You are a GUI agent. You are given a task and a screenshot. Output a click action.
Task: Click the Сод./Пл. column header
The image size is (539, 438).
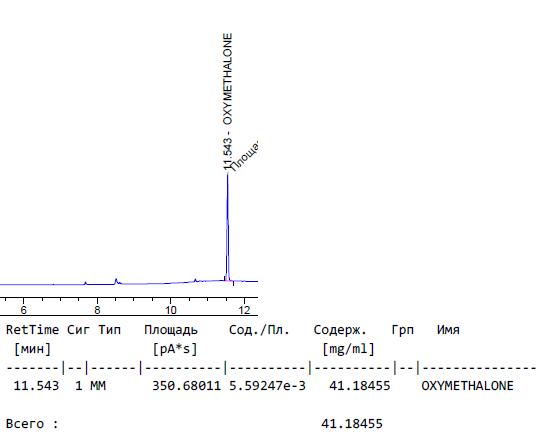click(260, 330)
